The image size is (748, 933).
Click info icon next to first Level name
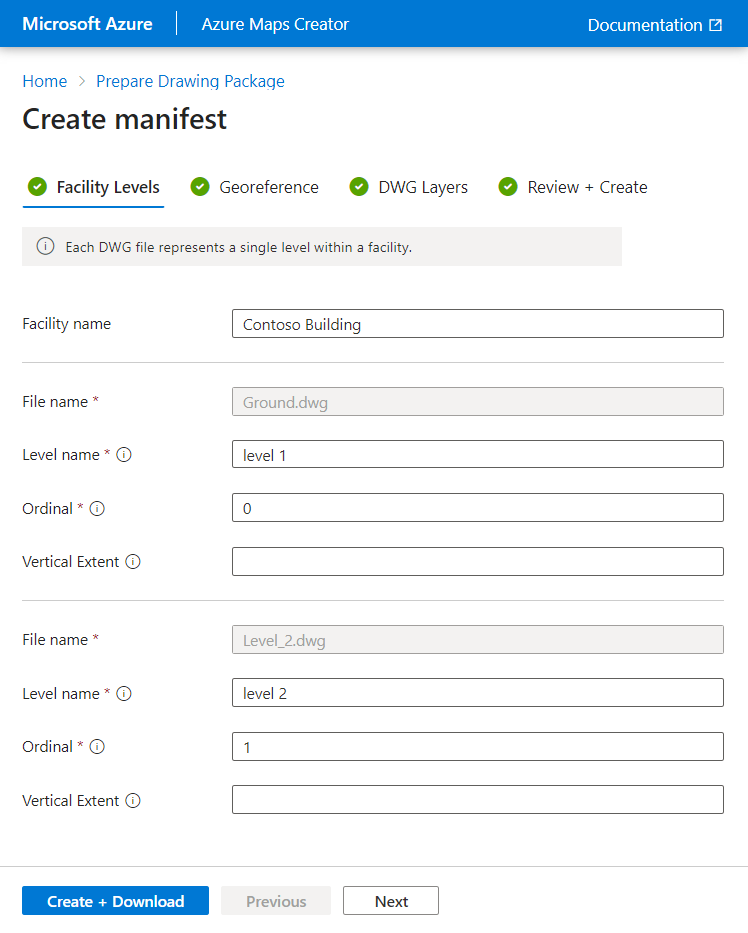pos(124,455)
